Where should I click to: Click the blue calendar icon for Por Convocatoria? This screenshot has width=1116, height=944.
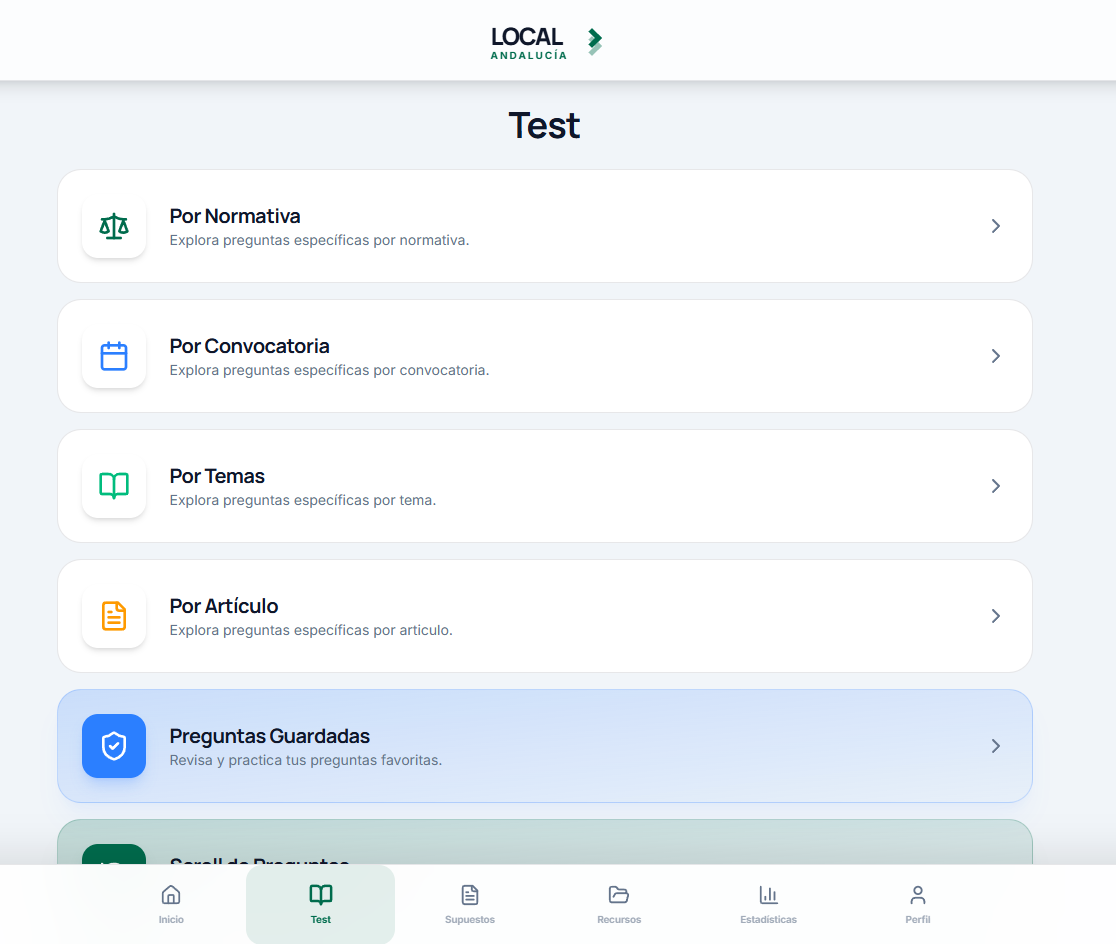[114, 356]
